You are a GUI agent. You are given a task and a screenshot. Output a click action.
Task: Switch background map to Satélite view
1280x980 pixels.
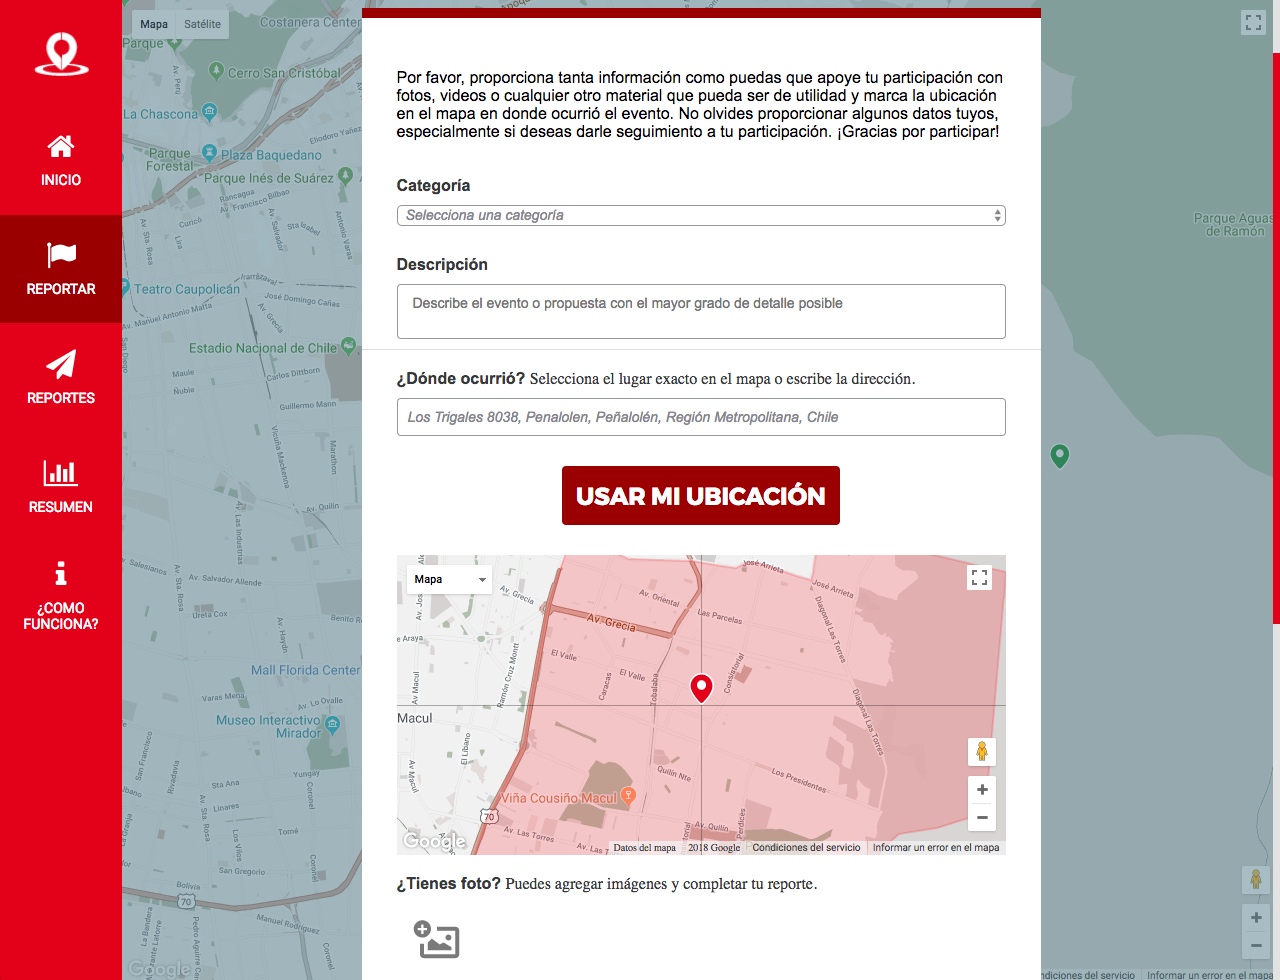pos(202,24)
